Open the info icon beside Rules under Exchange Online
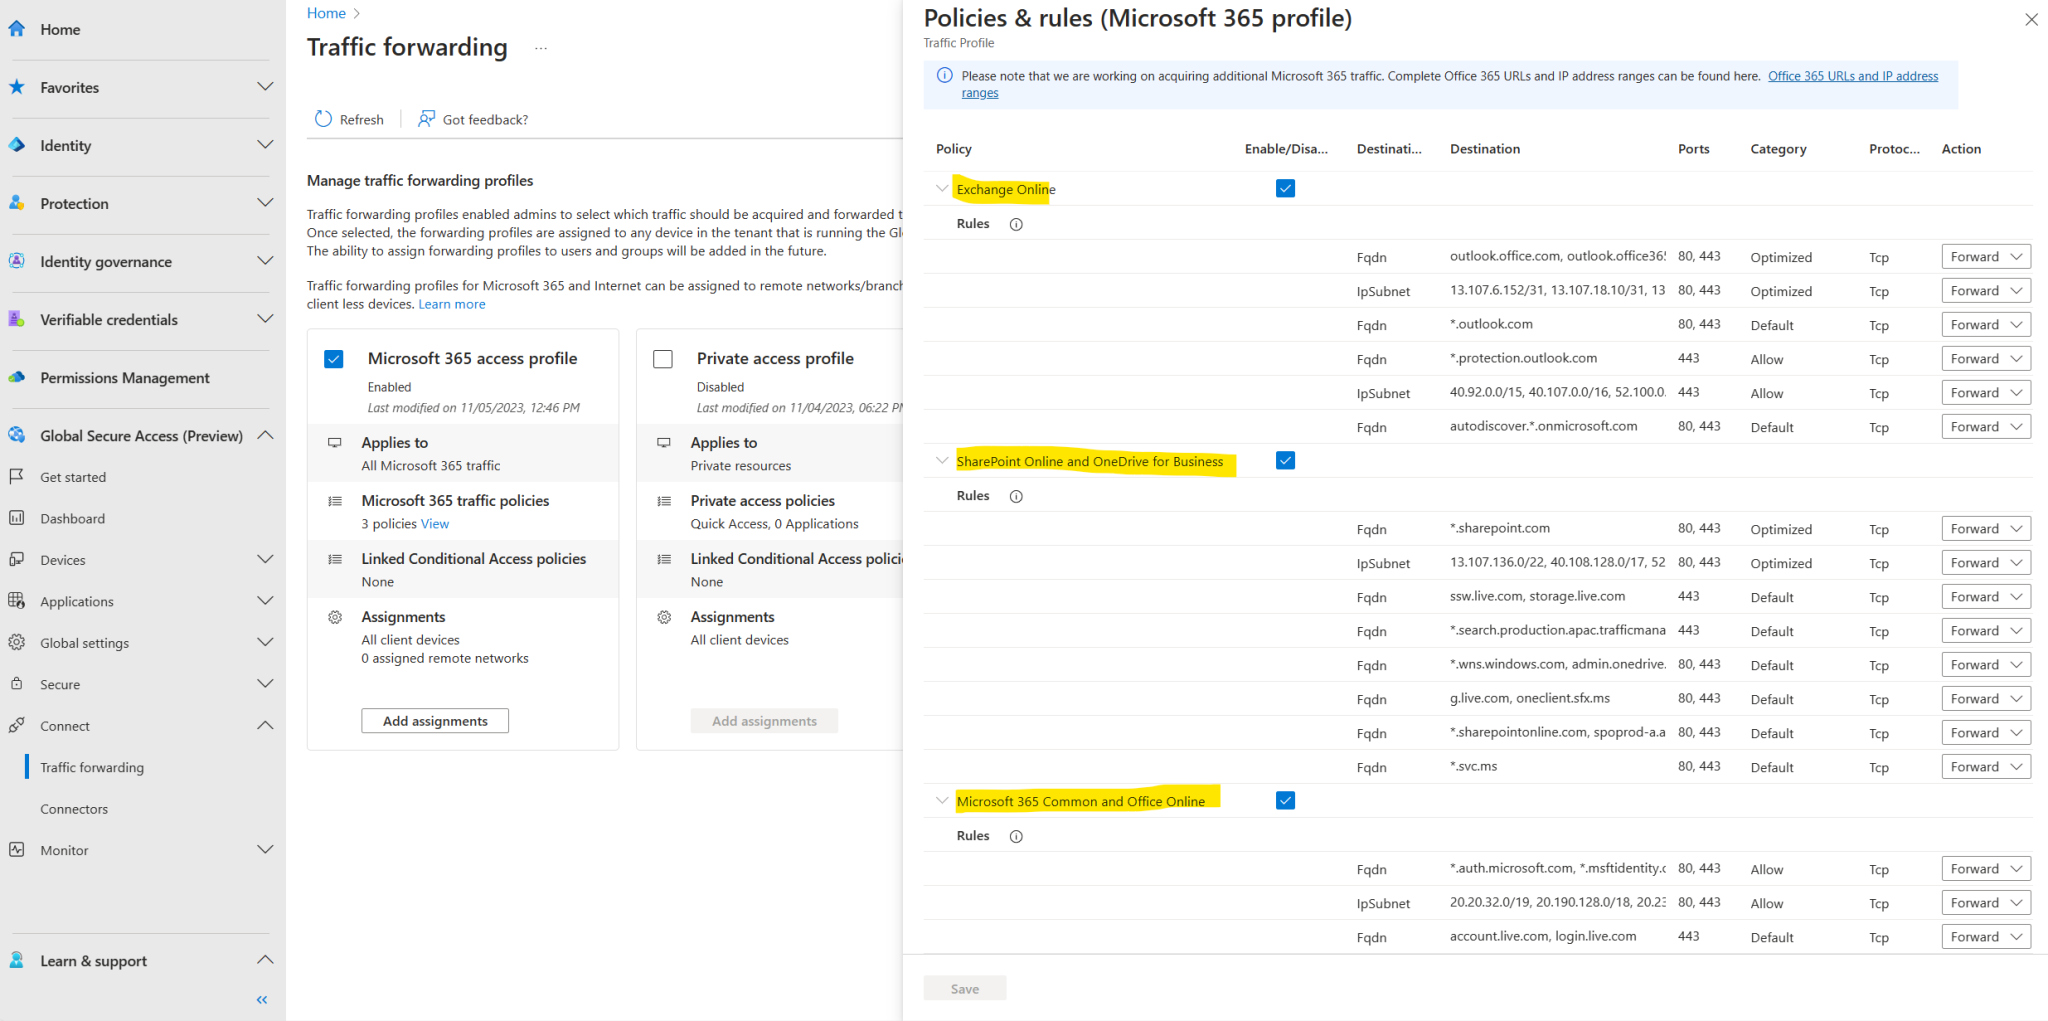 coord(1016,224)
